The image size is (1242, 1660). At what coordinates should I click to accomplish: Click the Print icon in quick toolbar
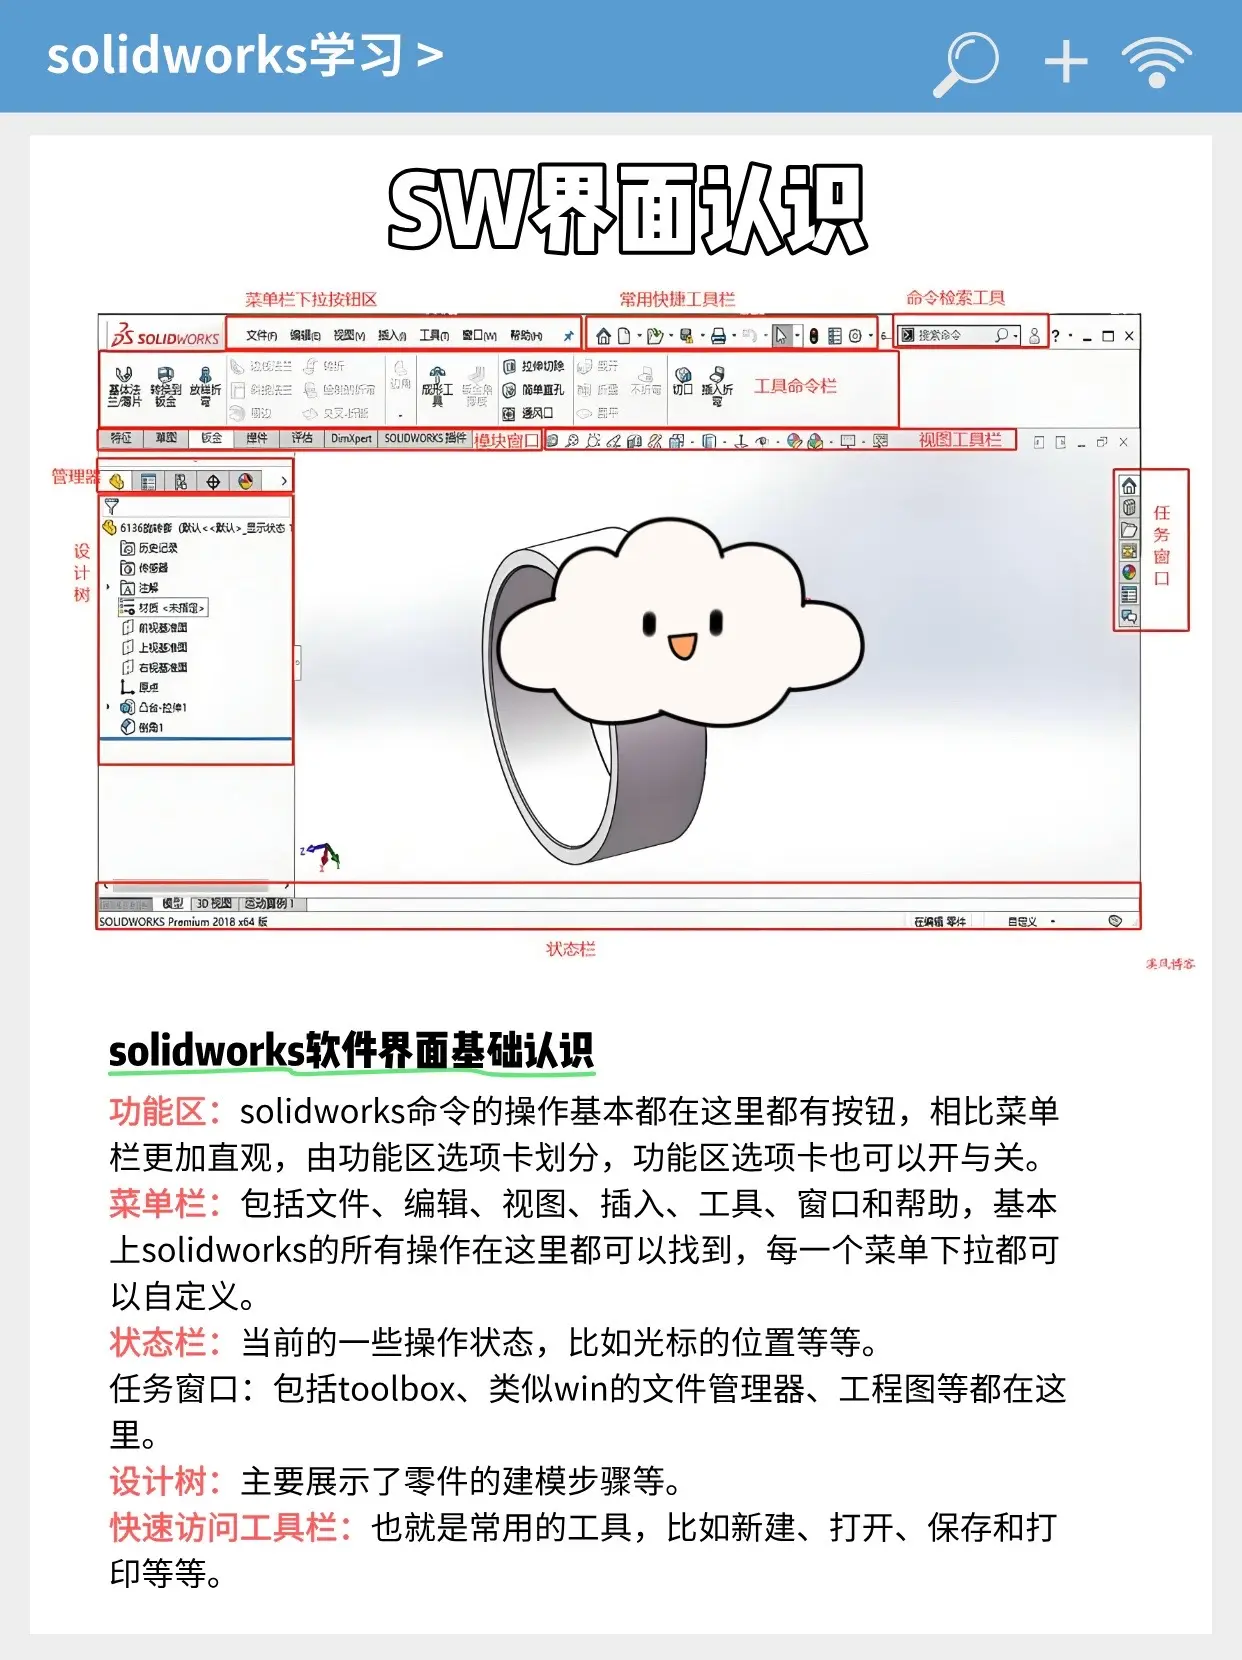(717, 336)
